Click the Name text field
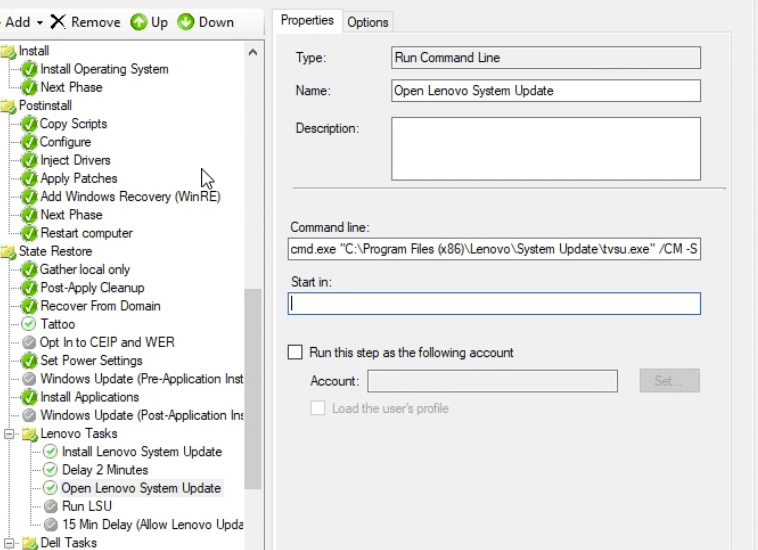This screenshot has width=758, height=550. pyautogui.click(x=546, y=91)
